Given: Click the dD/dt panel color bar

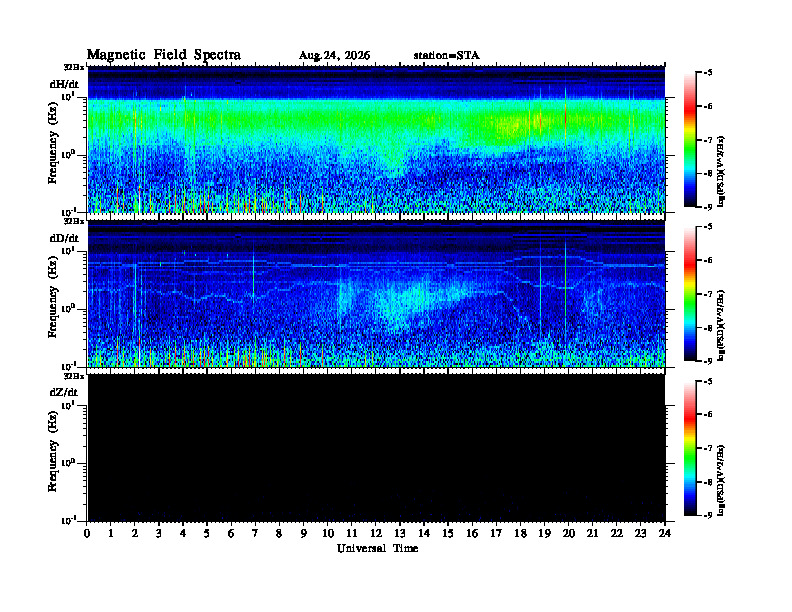Looking at the screenshot, I should pyautogui.click(x=689, y=294).
